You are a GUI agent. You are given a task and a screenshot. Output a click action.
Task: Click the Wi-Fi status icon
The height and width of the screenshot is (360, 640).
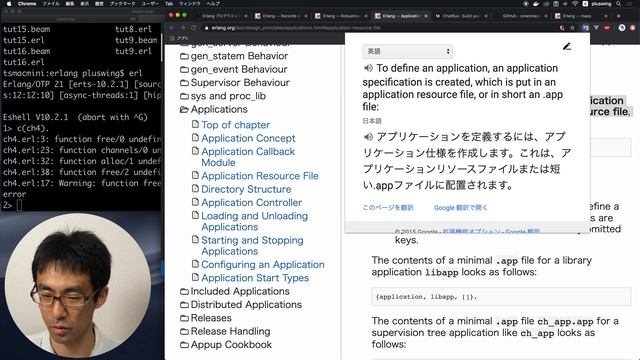tap(575, 4)
